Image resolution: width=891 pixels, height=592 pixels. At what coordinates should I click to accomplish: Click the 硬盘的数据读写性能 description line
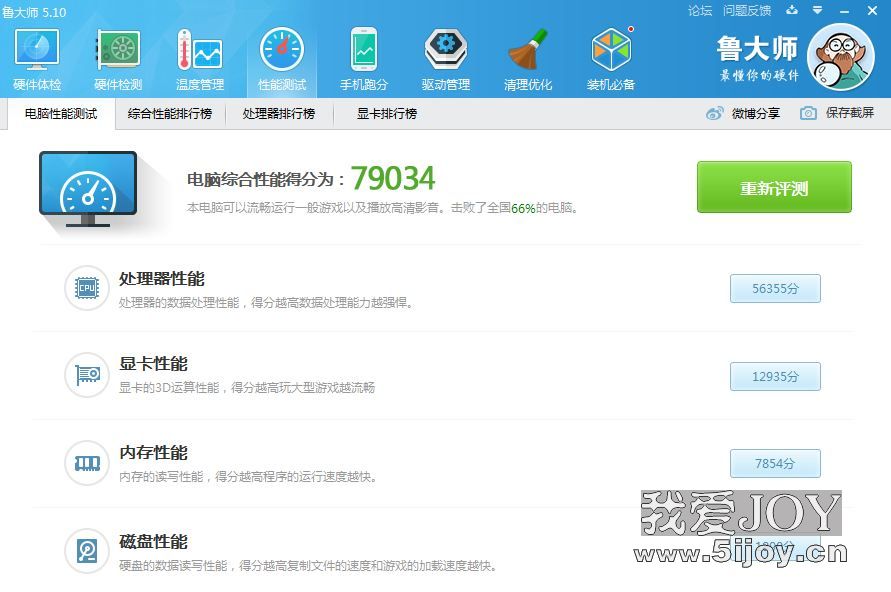[x=308, y=565]
